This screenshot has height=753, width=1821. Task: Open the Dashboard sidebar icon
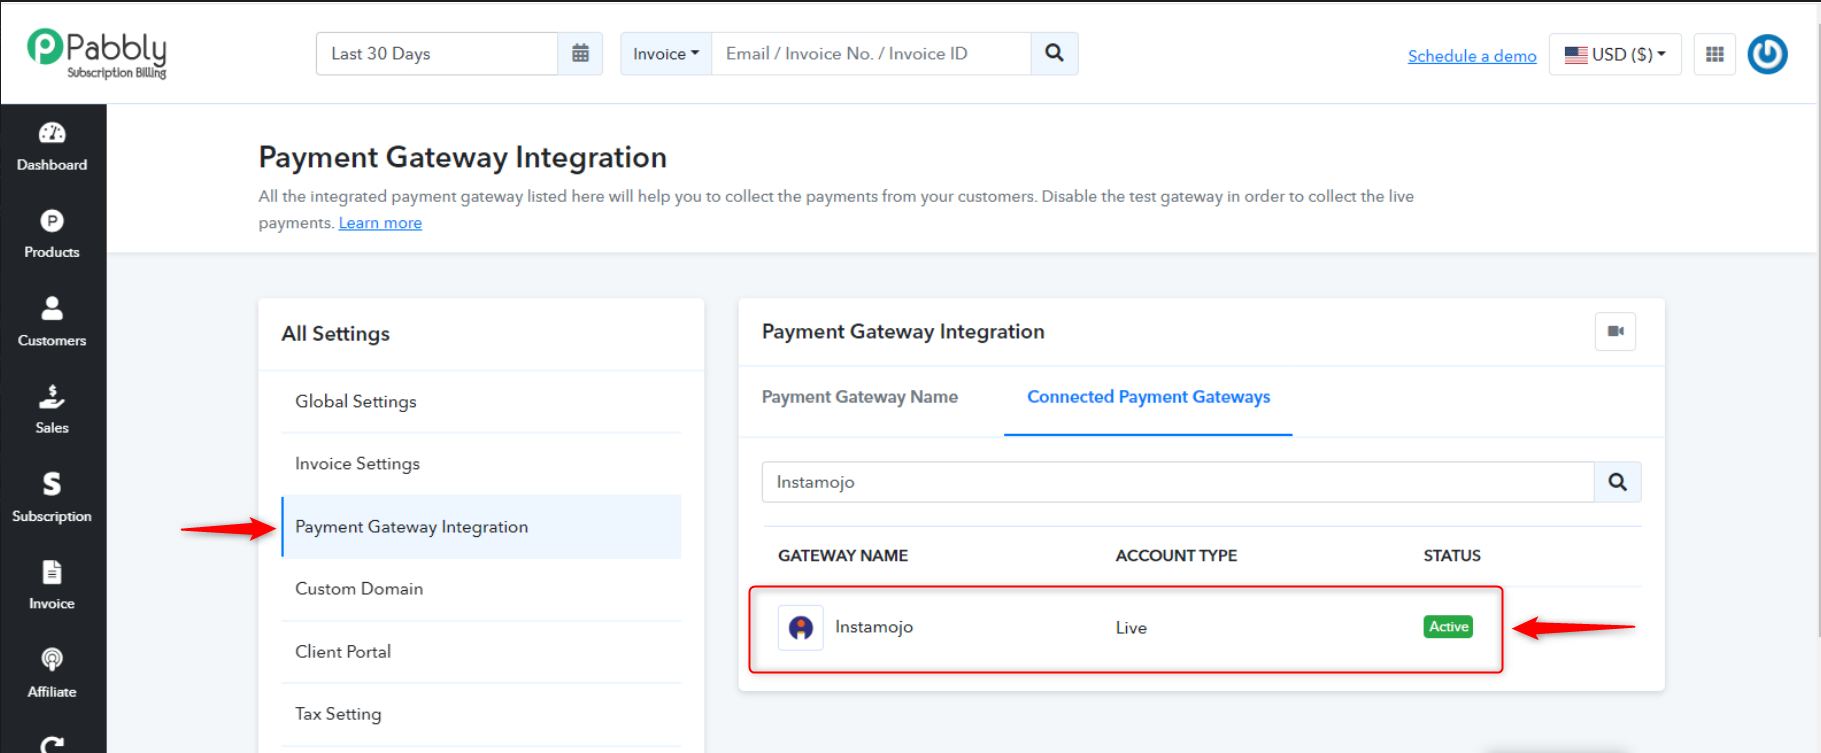click(x=52, y=147)
